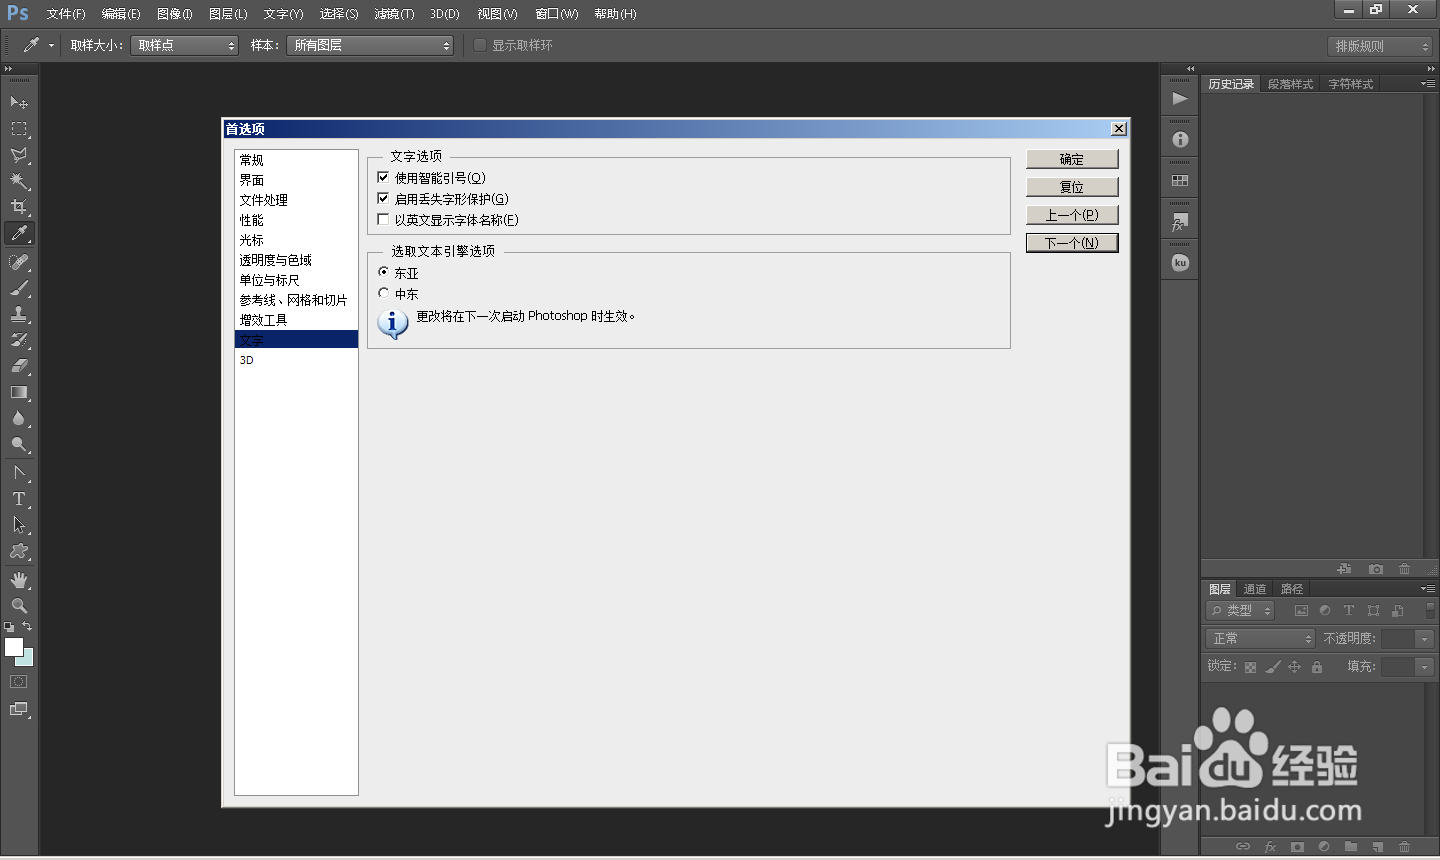Enable 以英文显示字体名称 checkbox
Image resolution: width=1440 pixels, height=860 pixels.
[383, 219]
